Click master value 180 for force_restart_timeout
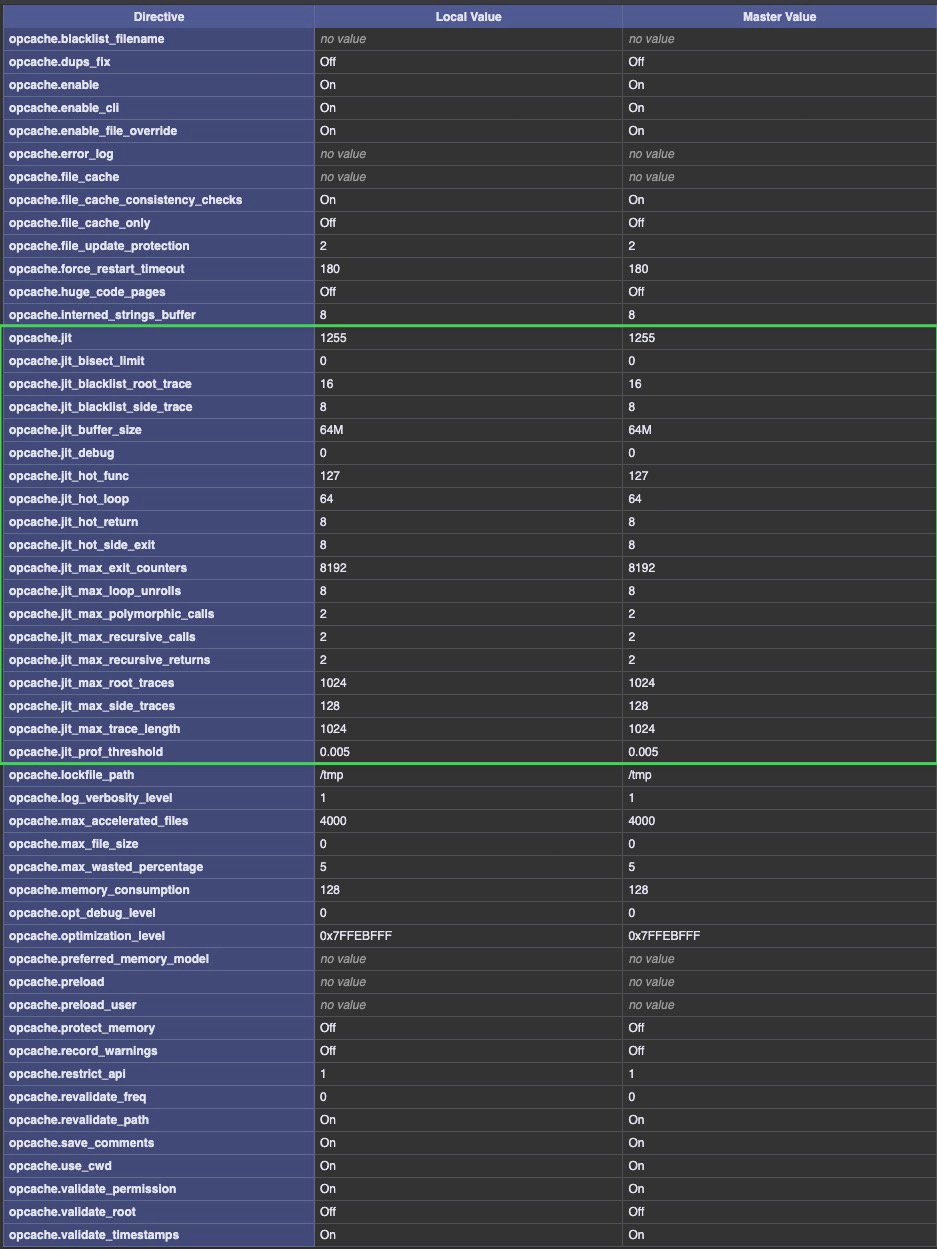Screen dimensions: 937x1249 639,269
